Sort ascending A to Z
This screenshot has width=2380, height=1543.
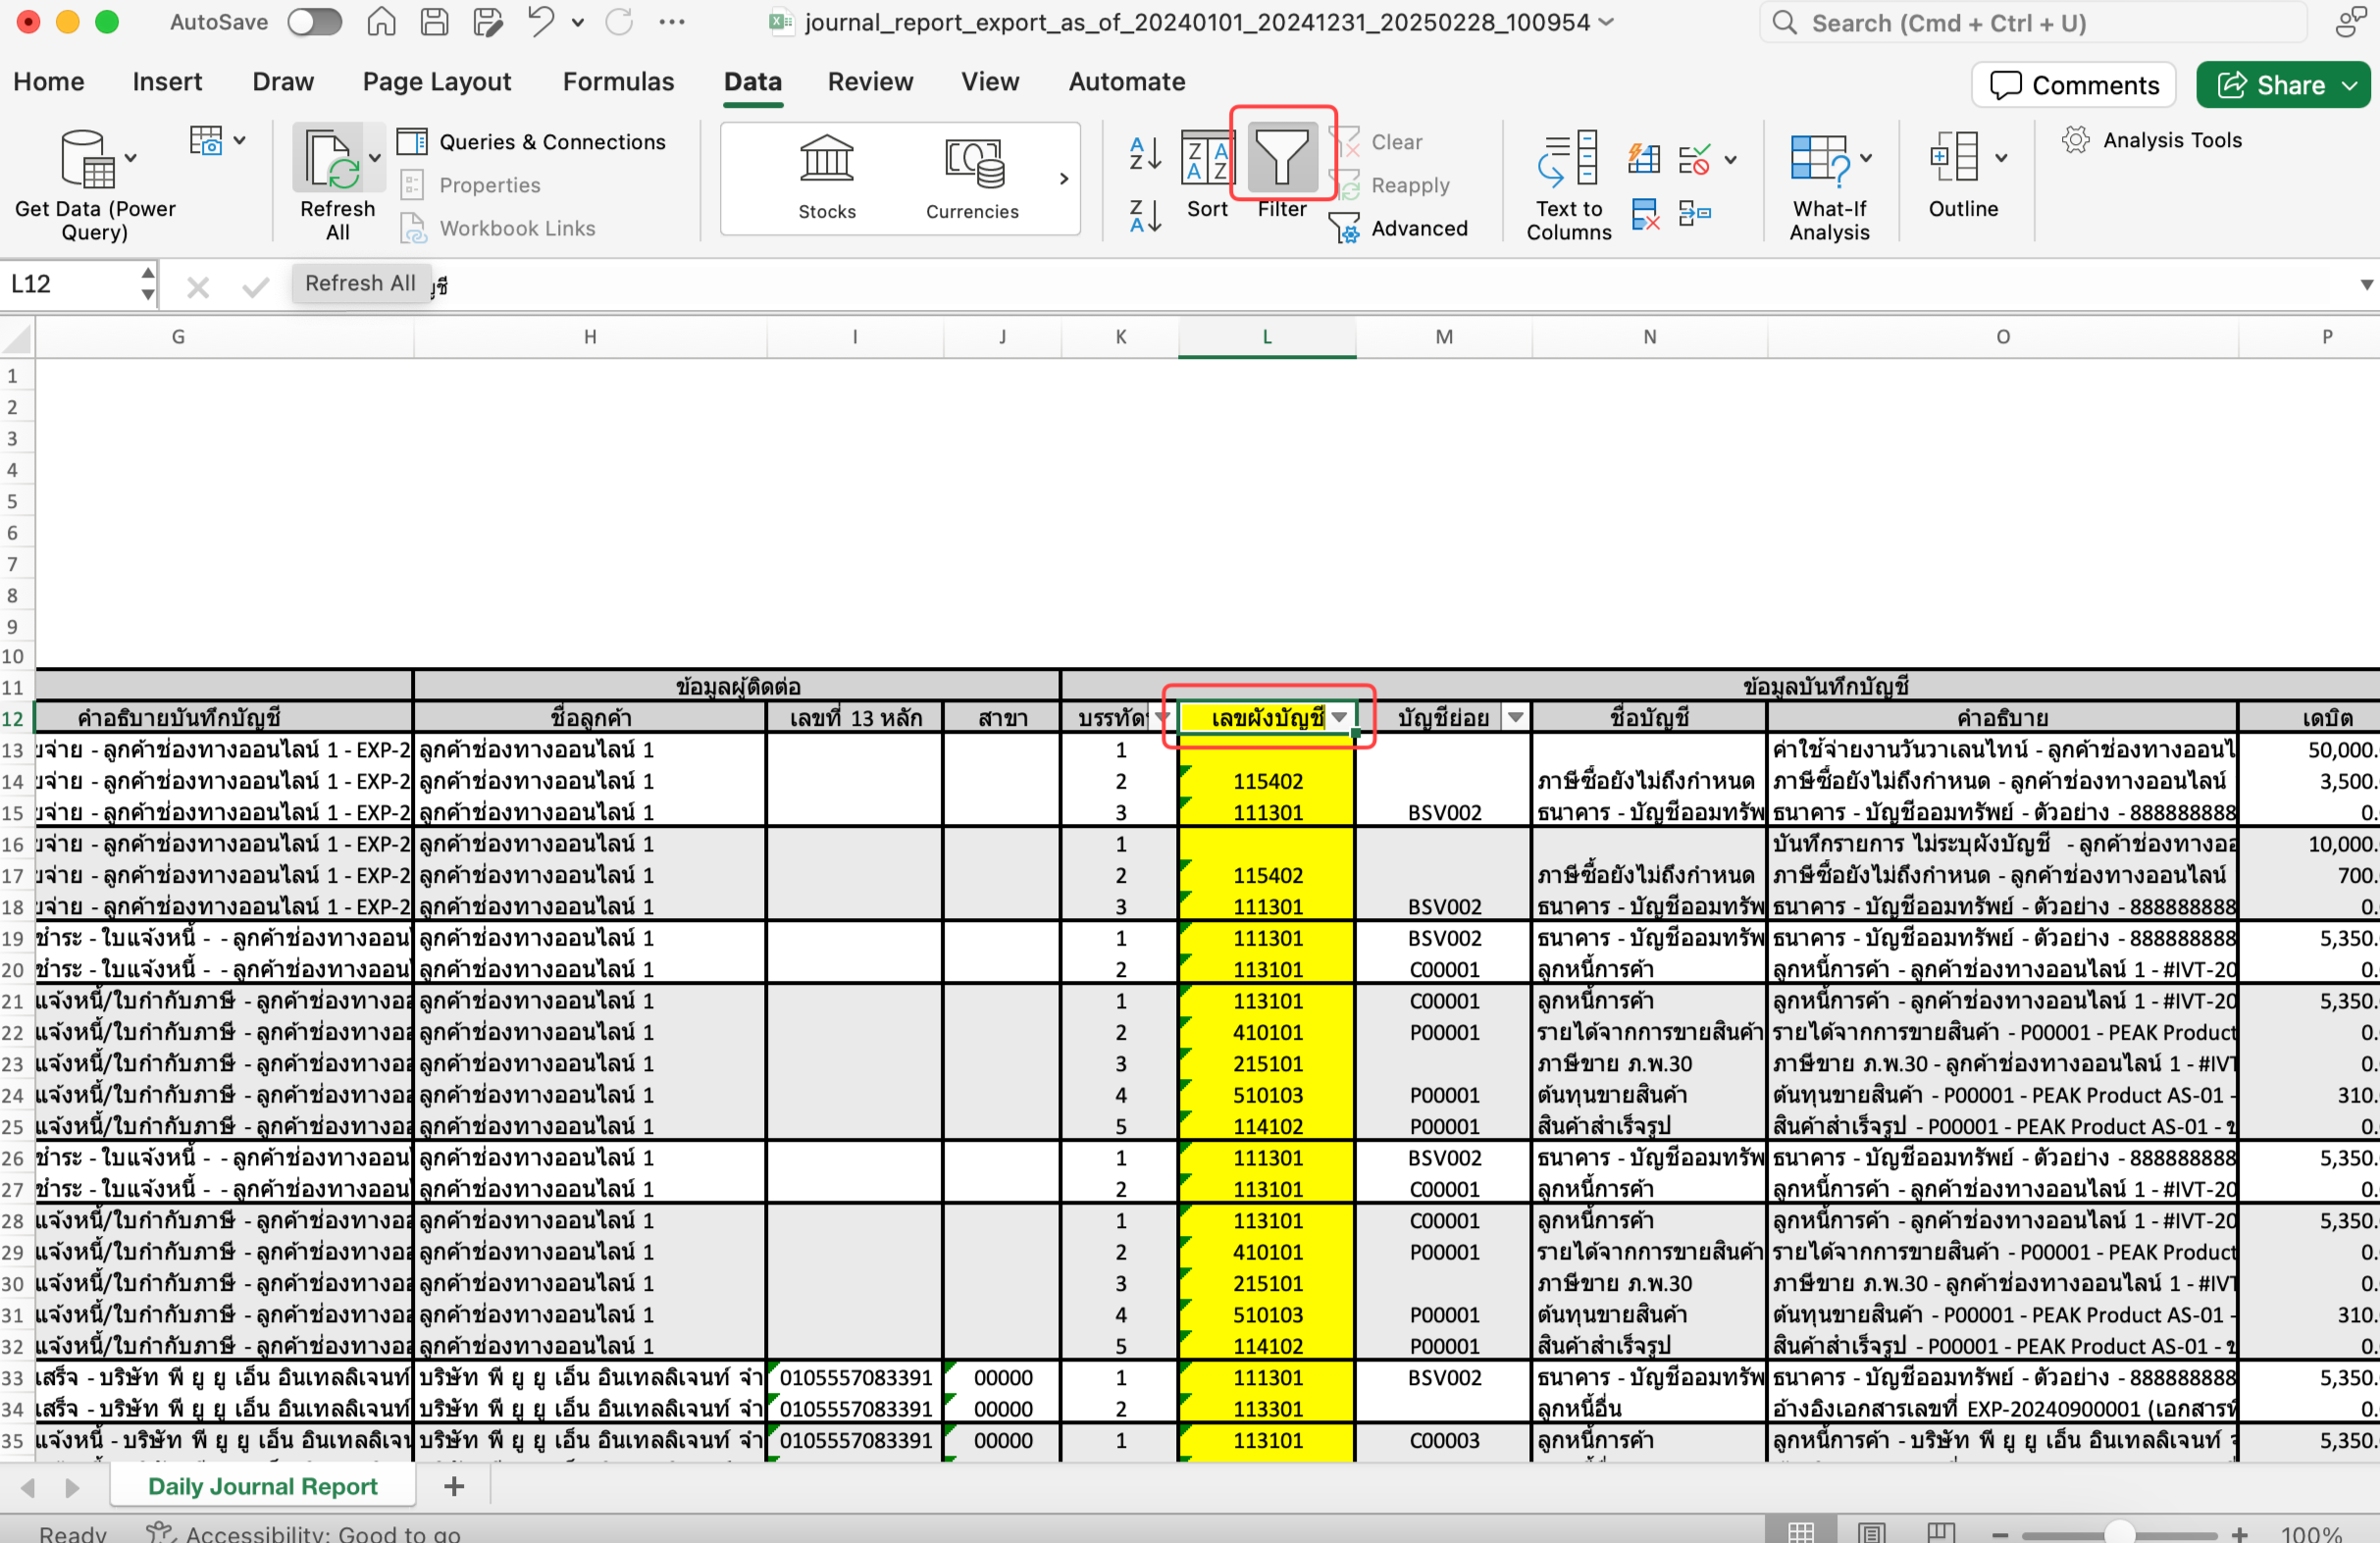1145,153
